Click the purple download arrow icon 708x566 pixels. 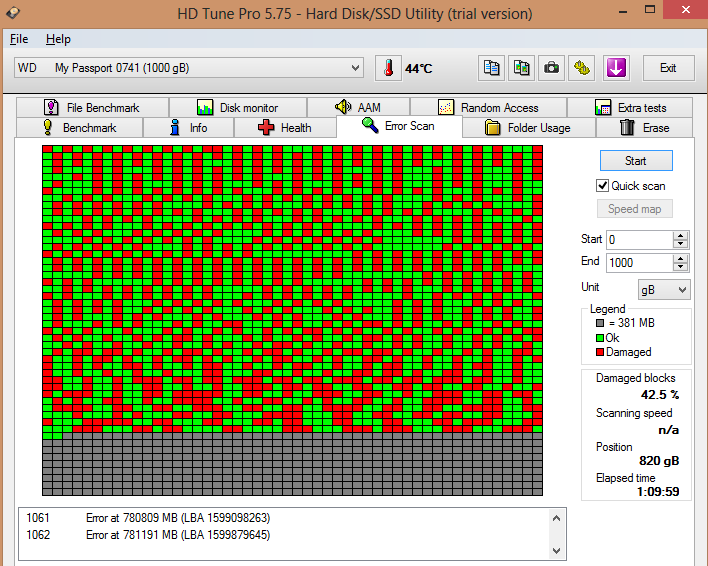[616, 68]
